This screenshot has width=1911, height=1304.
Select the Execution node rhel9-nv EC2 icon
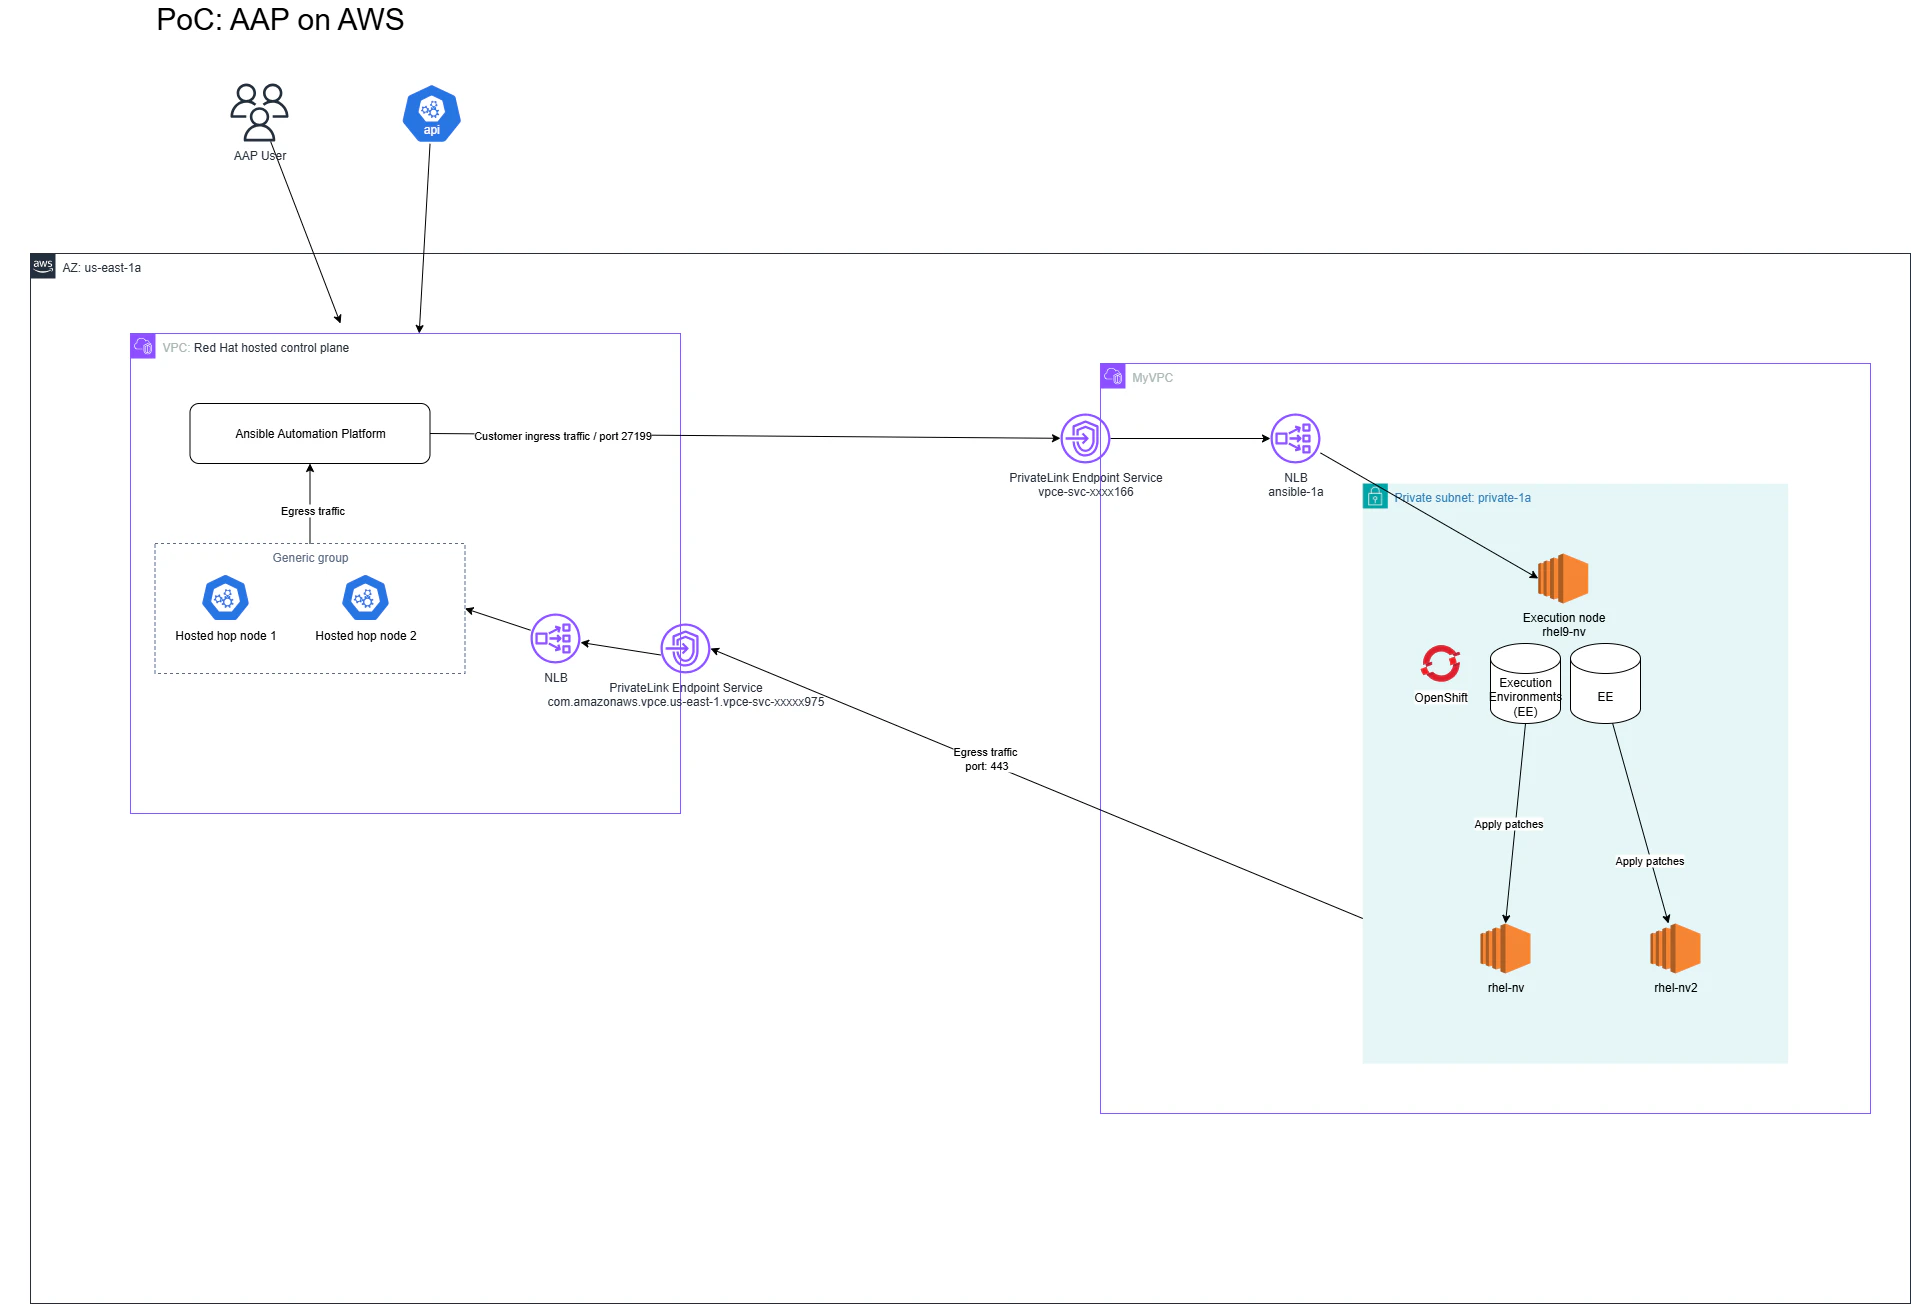point(1563,578)
